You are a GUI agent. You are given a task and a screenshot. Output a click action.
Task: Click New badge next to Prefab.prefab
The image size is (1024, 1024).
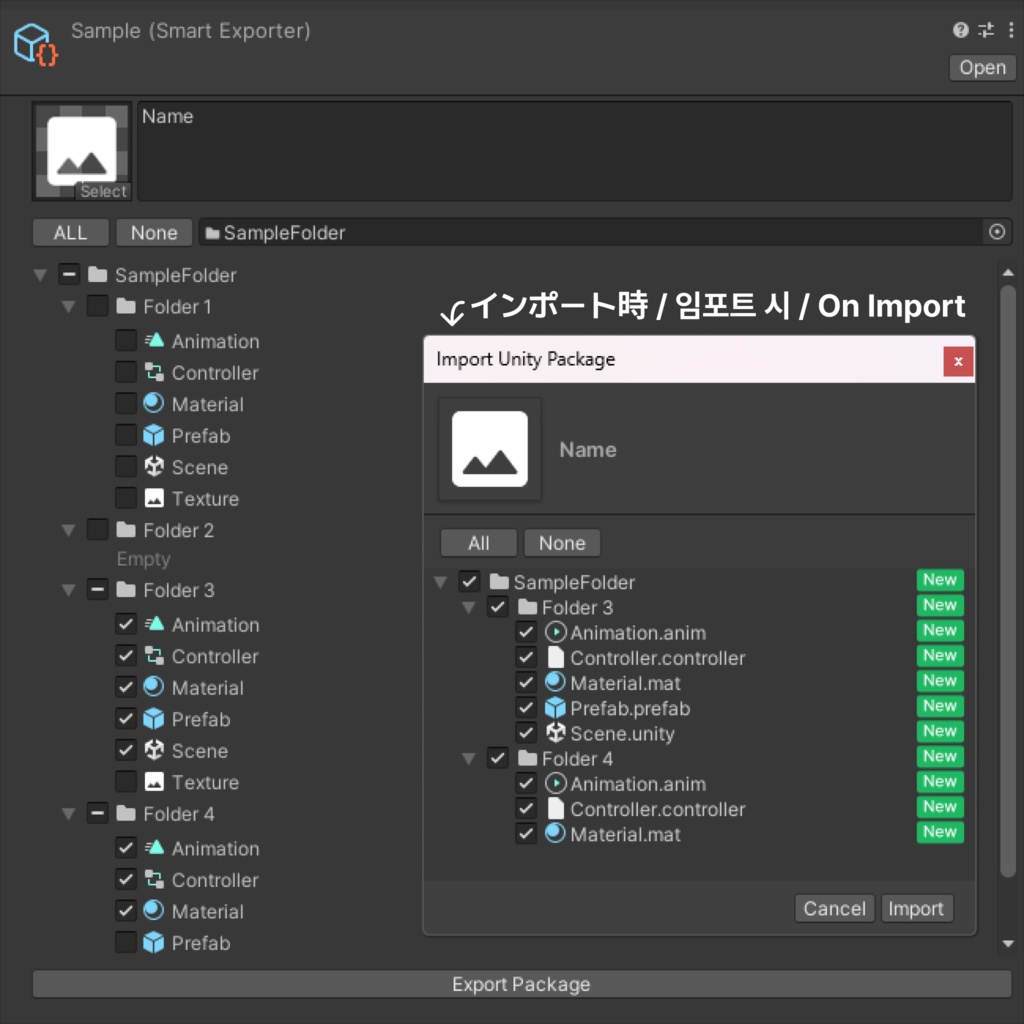[x=940, y=706]
